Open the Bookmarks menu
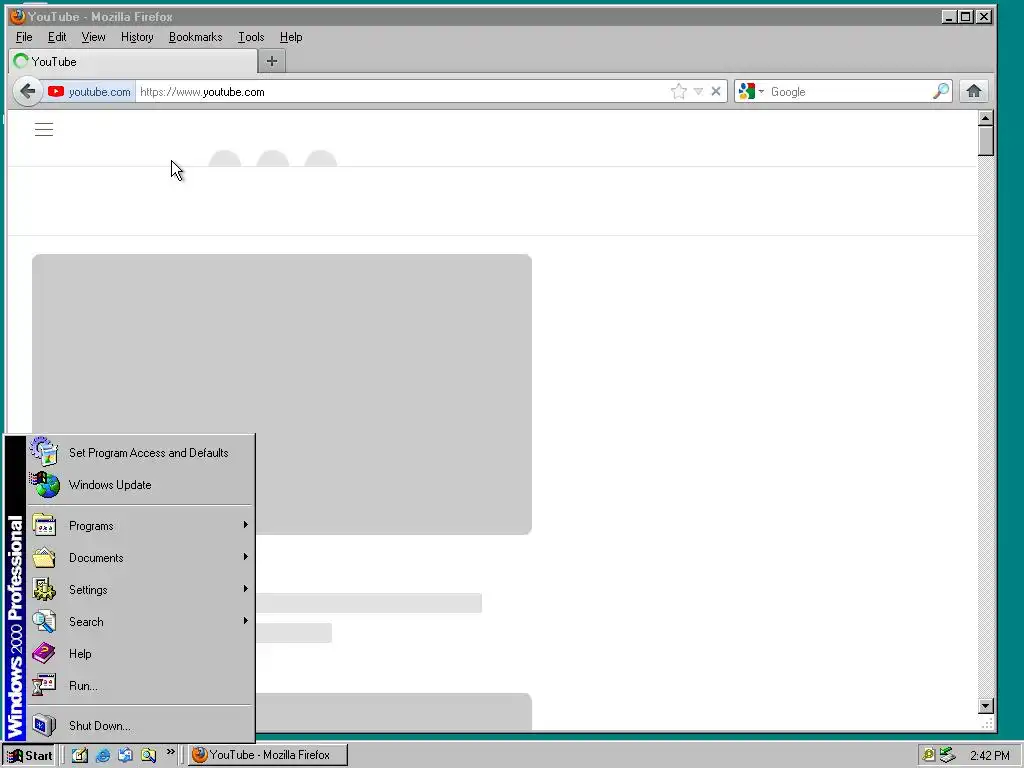 pyautogui.click(x=195, y=37)
